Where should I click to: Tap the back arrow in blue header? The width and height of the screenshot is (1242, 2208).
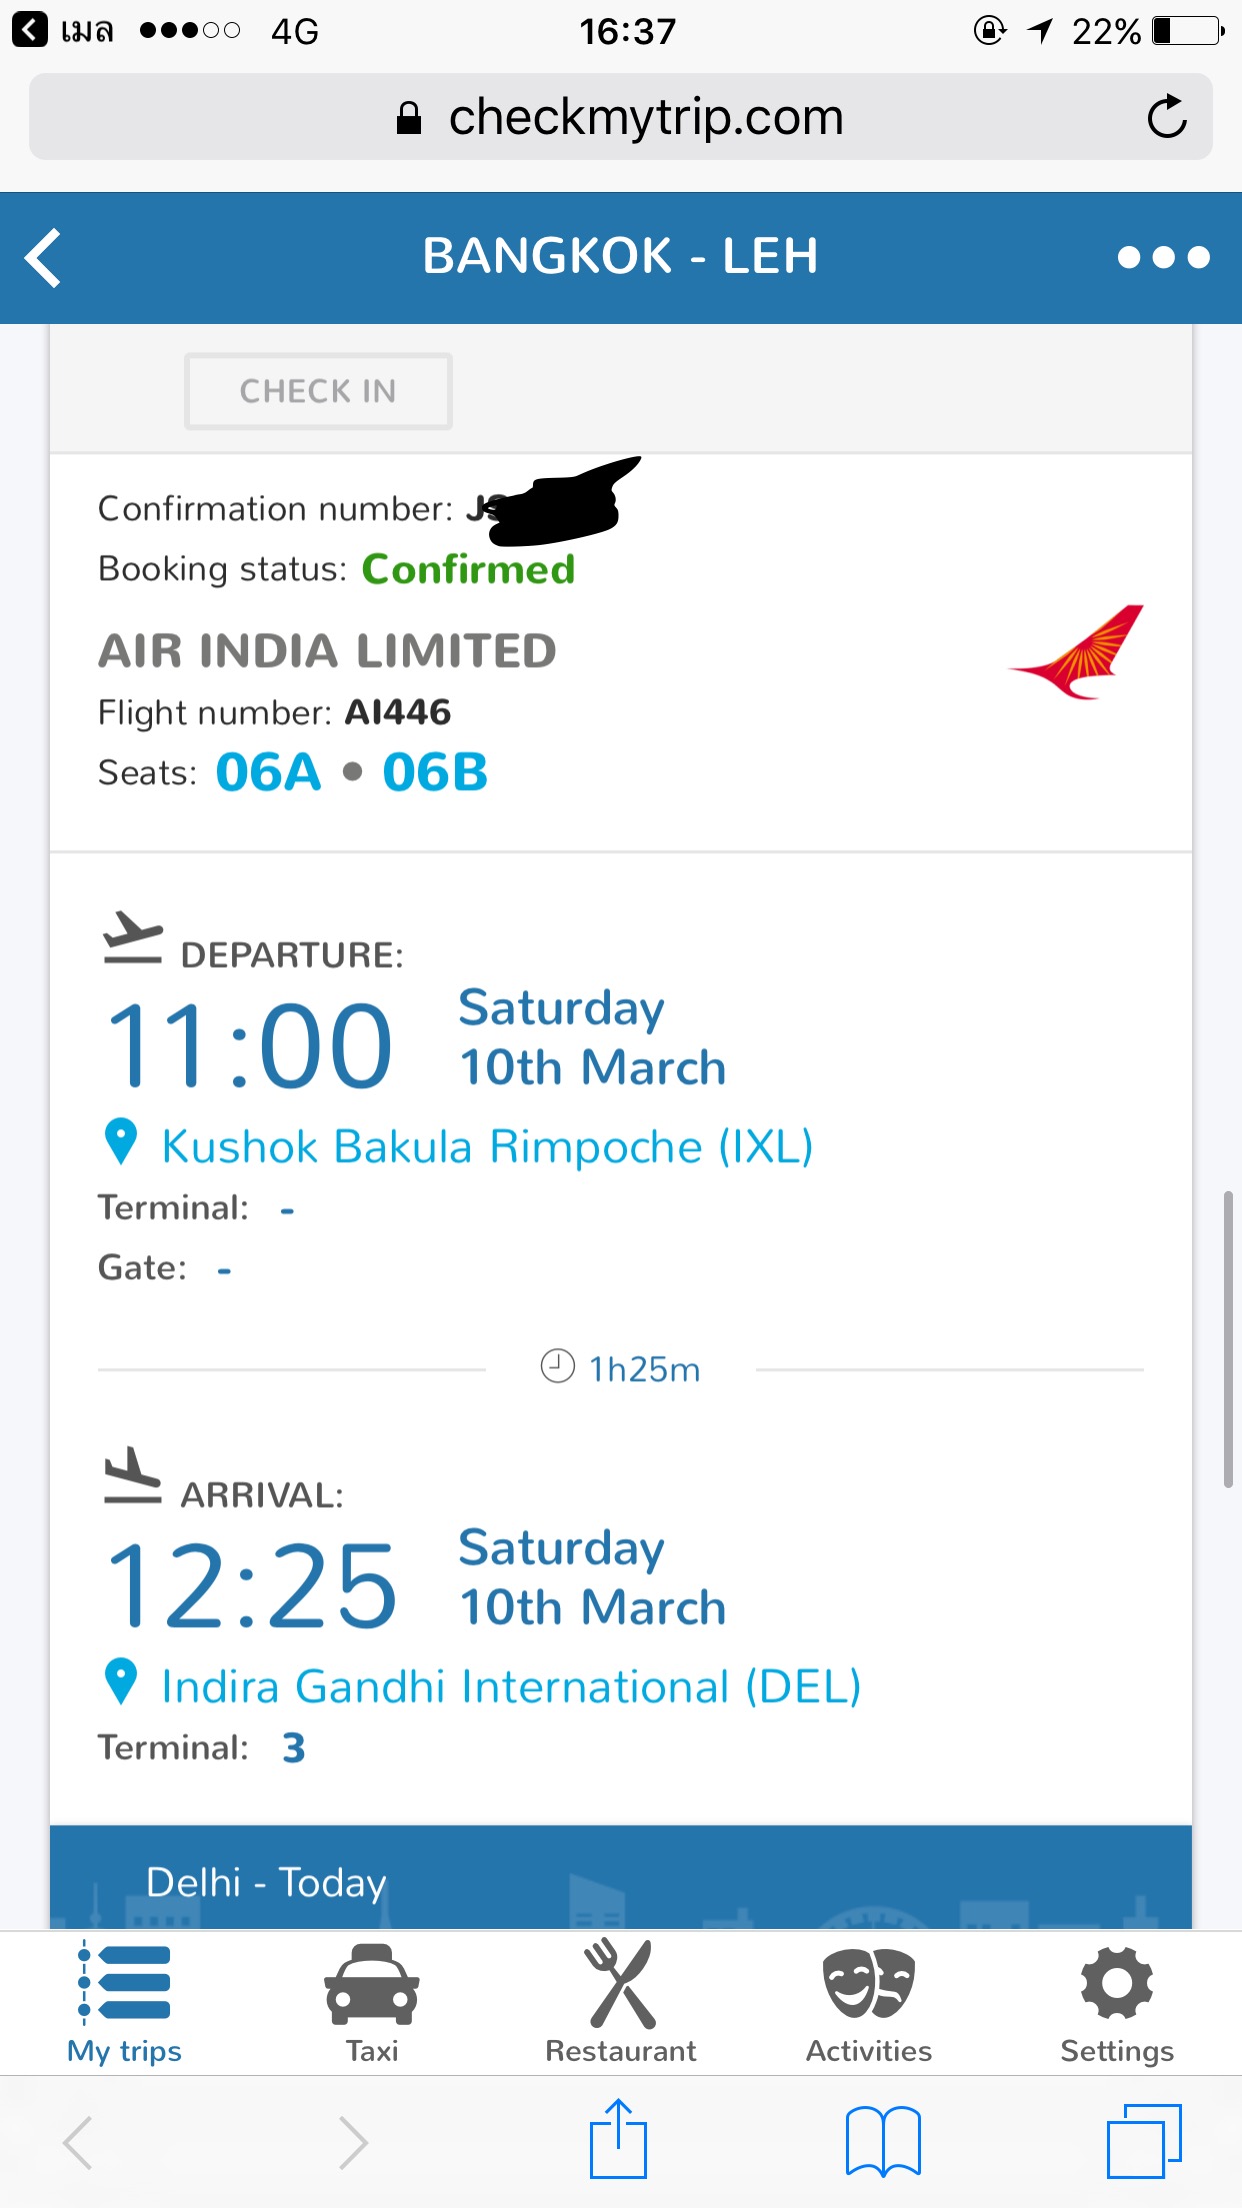pos(43,258)
